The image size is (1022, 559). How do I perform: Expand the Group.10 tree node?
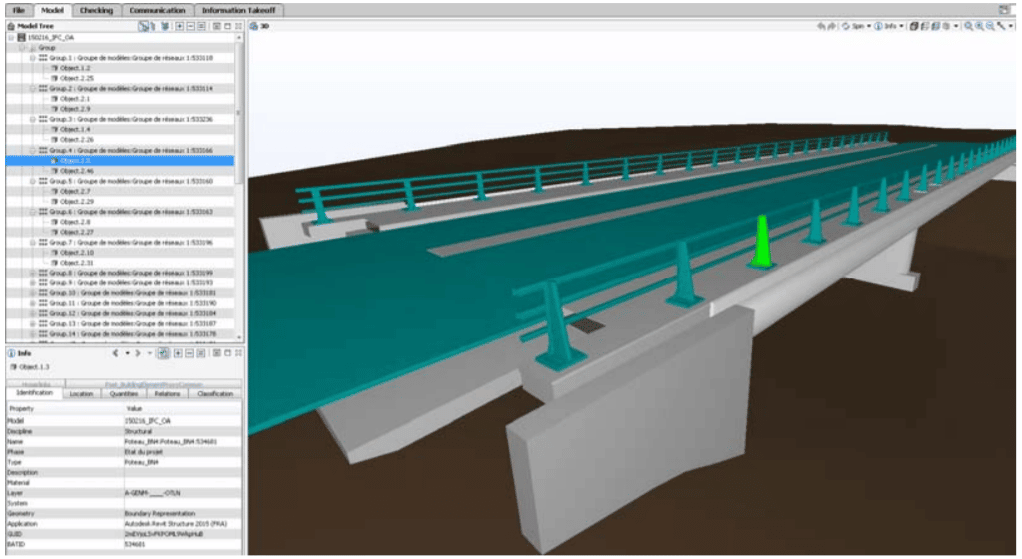pos(33,293)
